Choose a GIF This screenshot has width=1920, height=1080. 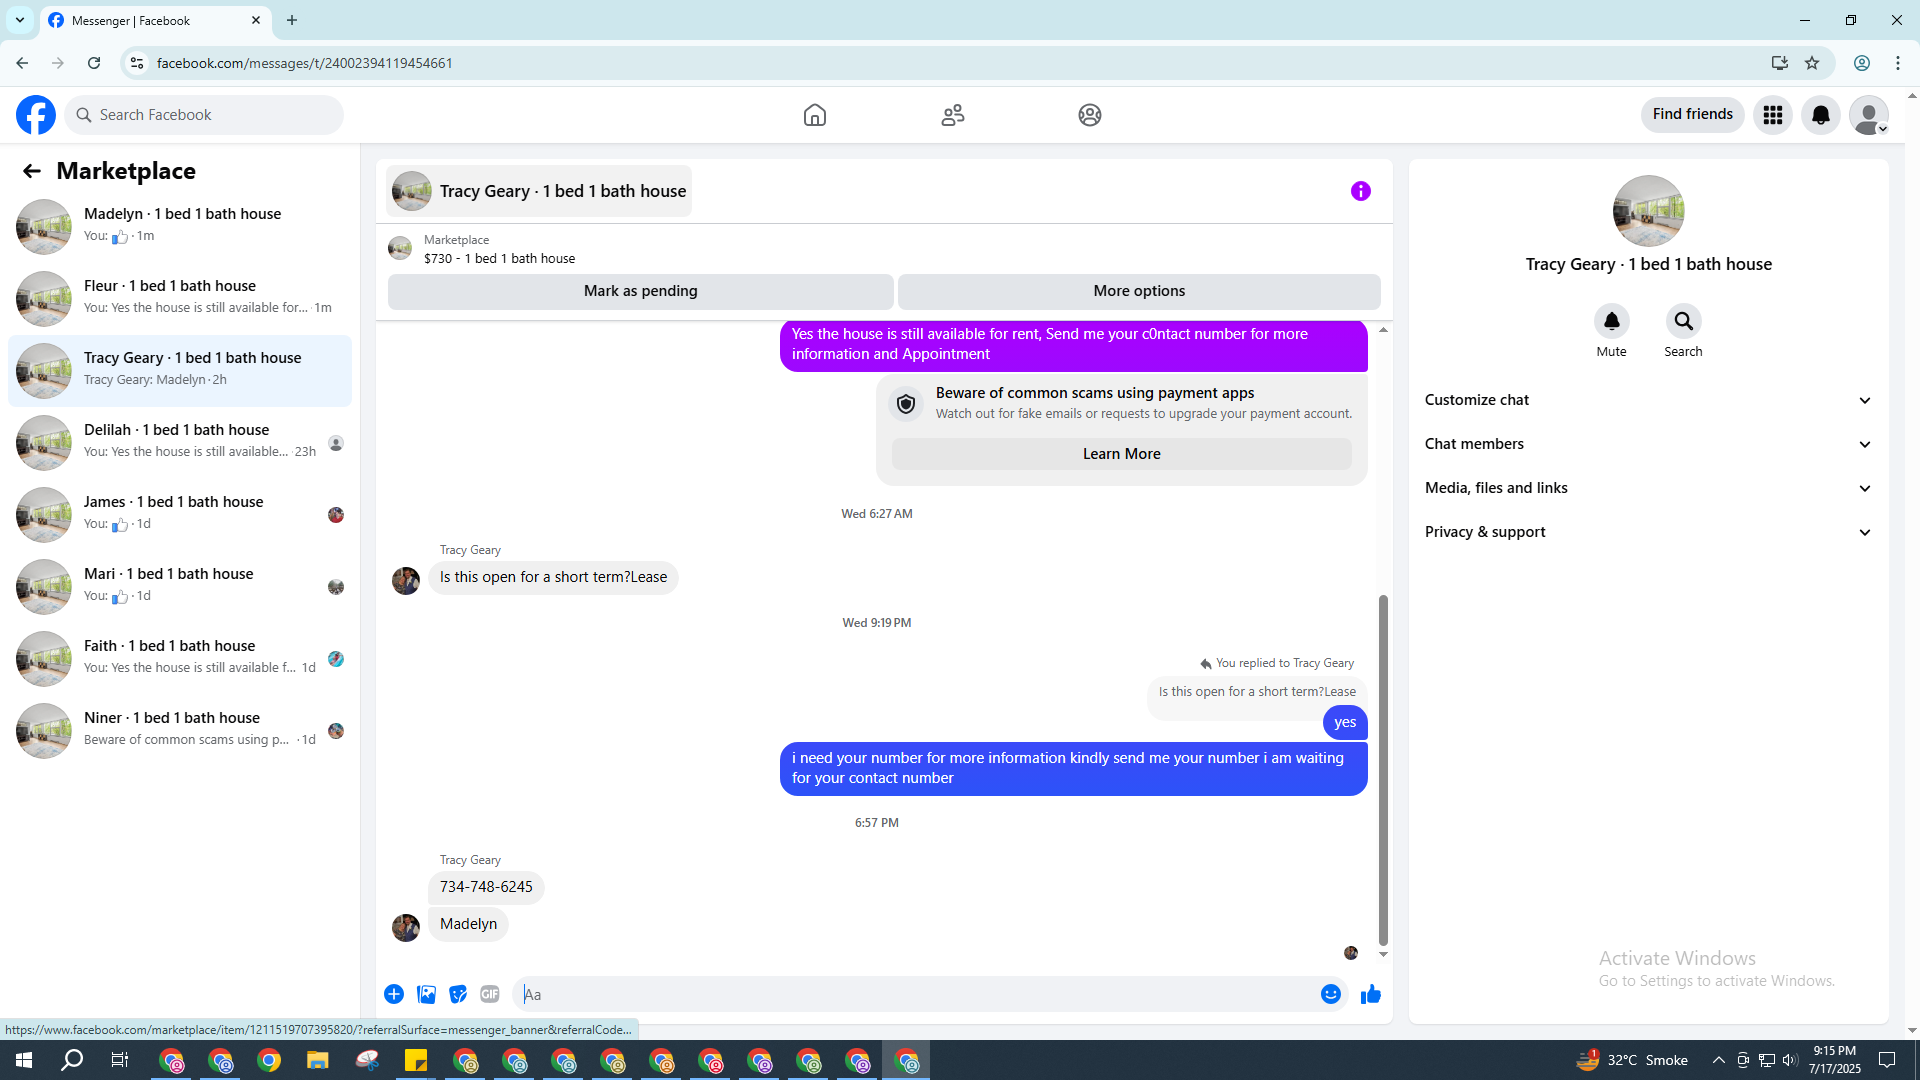pos(490,994)
